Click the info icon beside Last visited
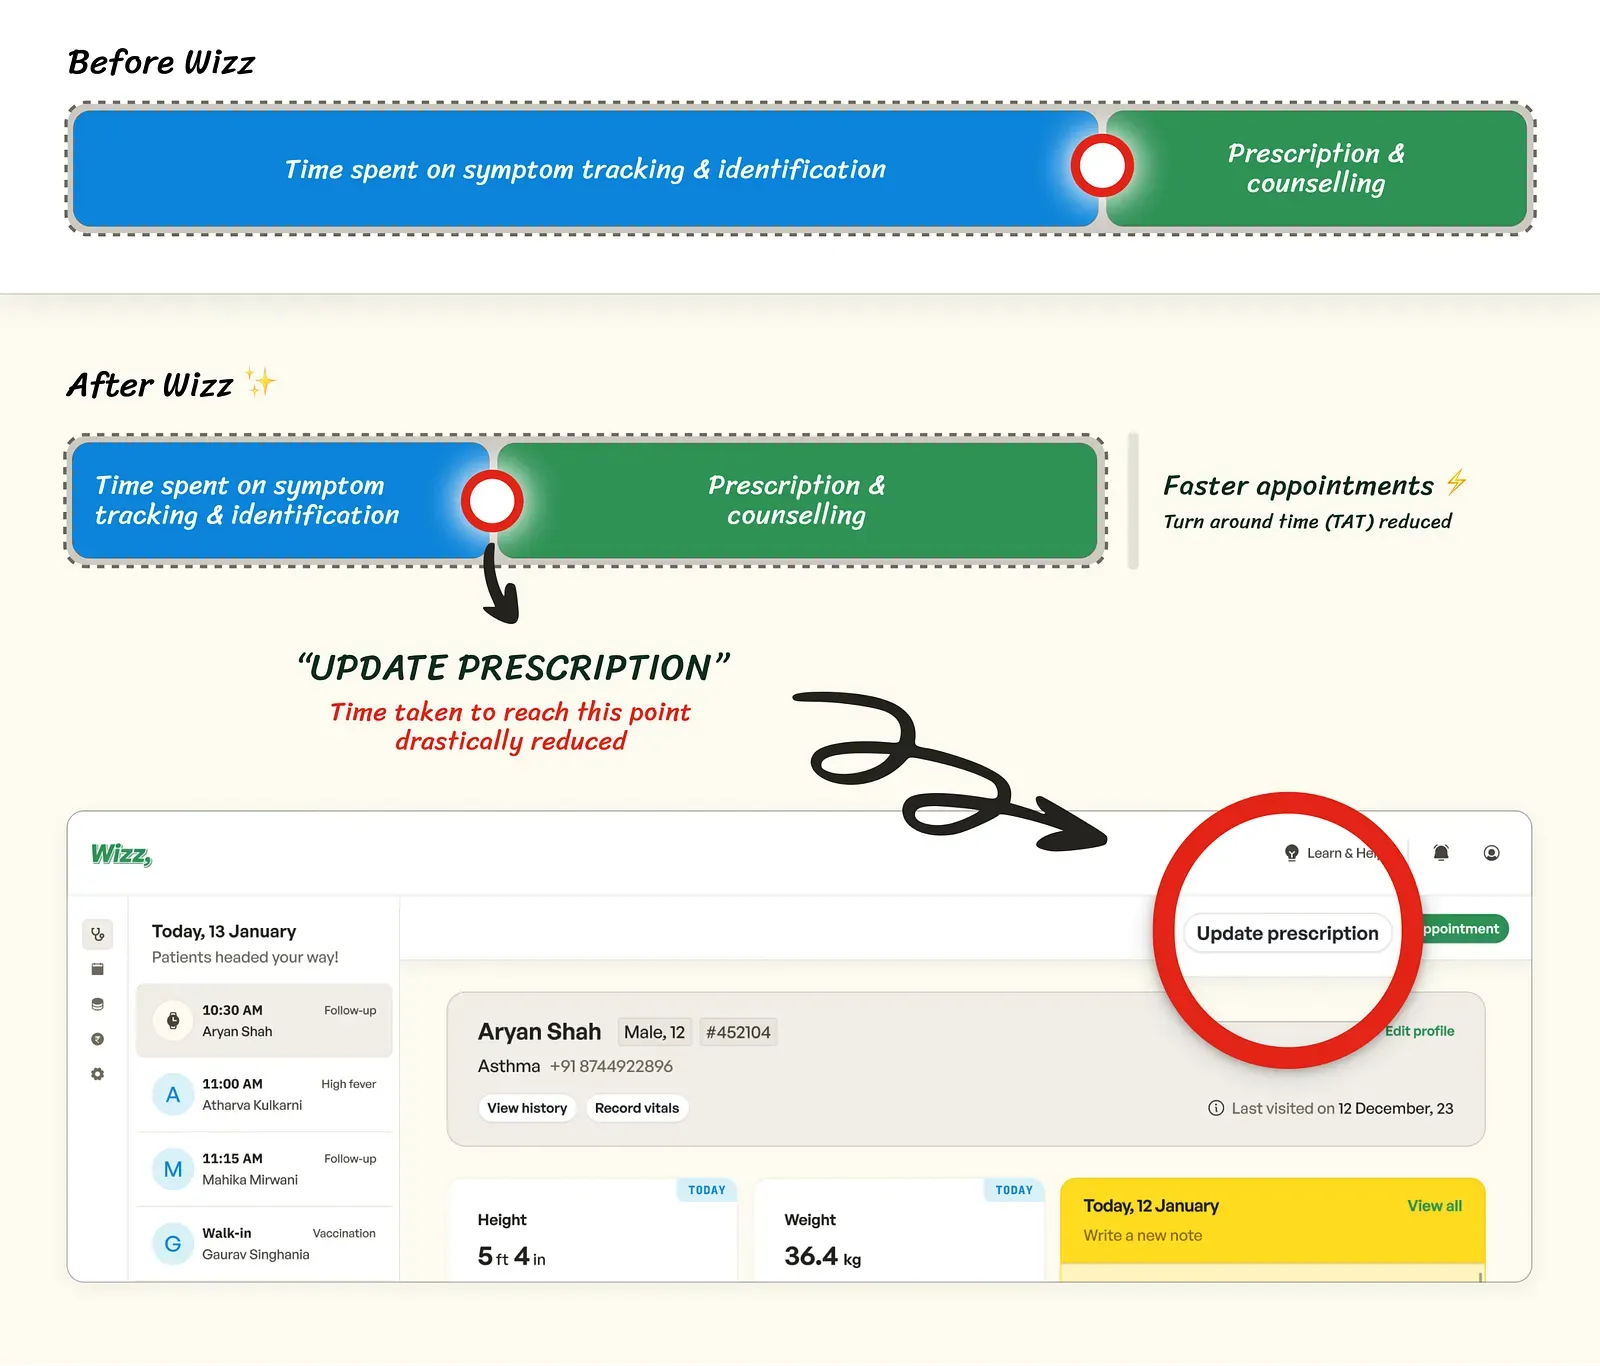Viewport: 1600px width, 1366px height. [x=1216, y=1108]
